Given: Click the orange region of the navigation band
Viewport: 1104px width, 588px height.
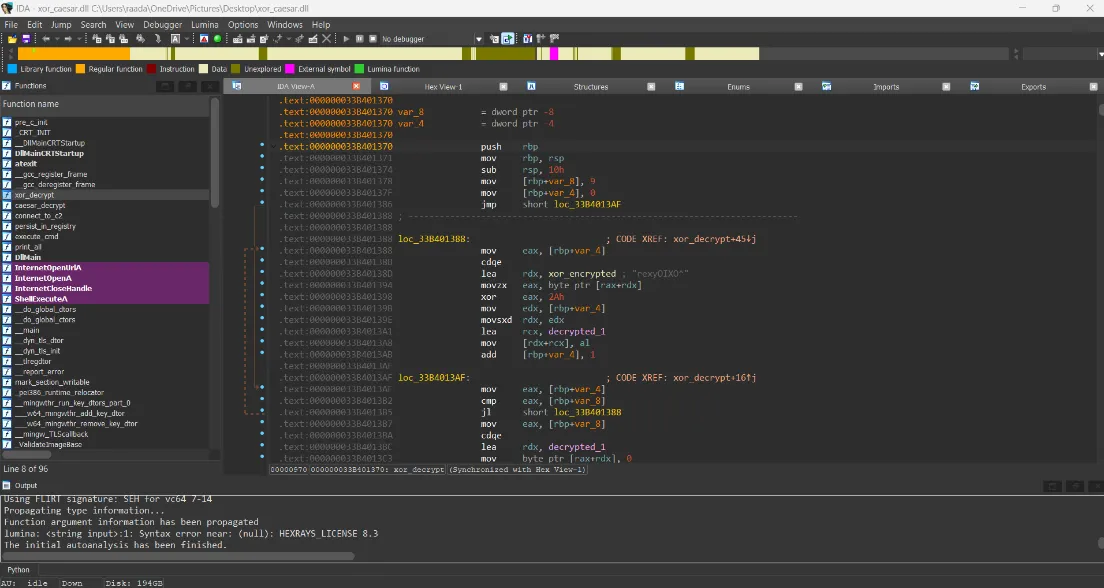Looking at the screenshot, I should click(74, 54).
